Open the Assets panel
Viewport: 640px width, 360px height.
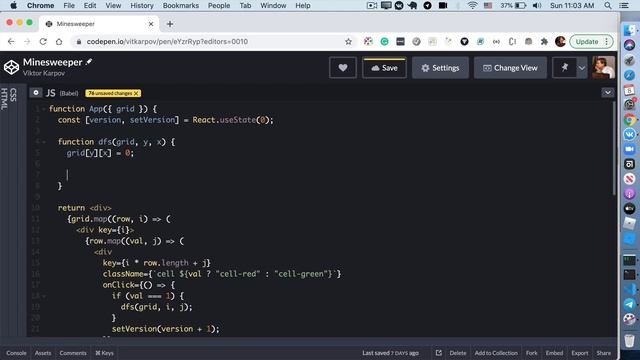(x=43, y=353)
